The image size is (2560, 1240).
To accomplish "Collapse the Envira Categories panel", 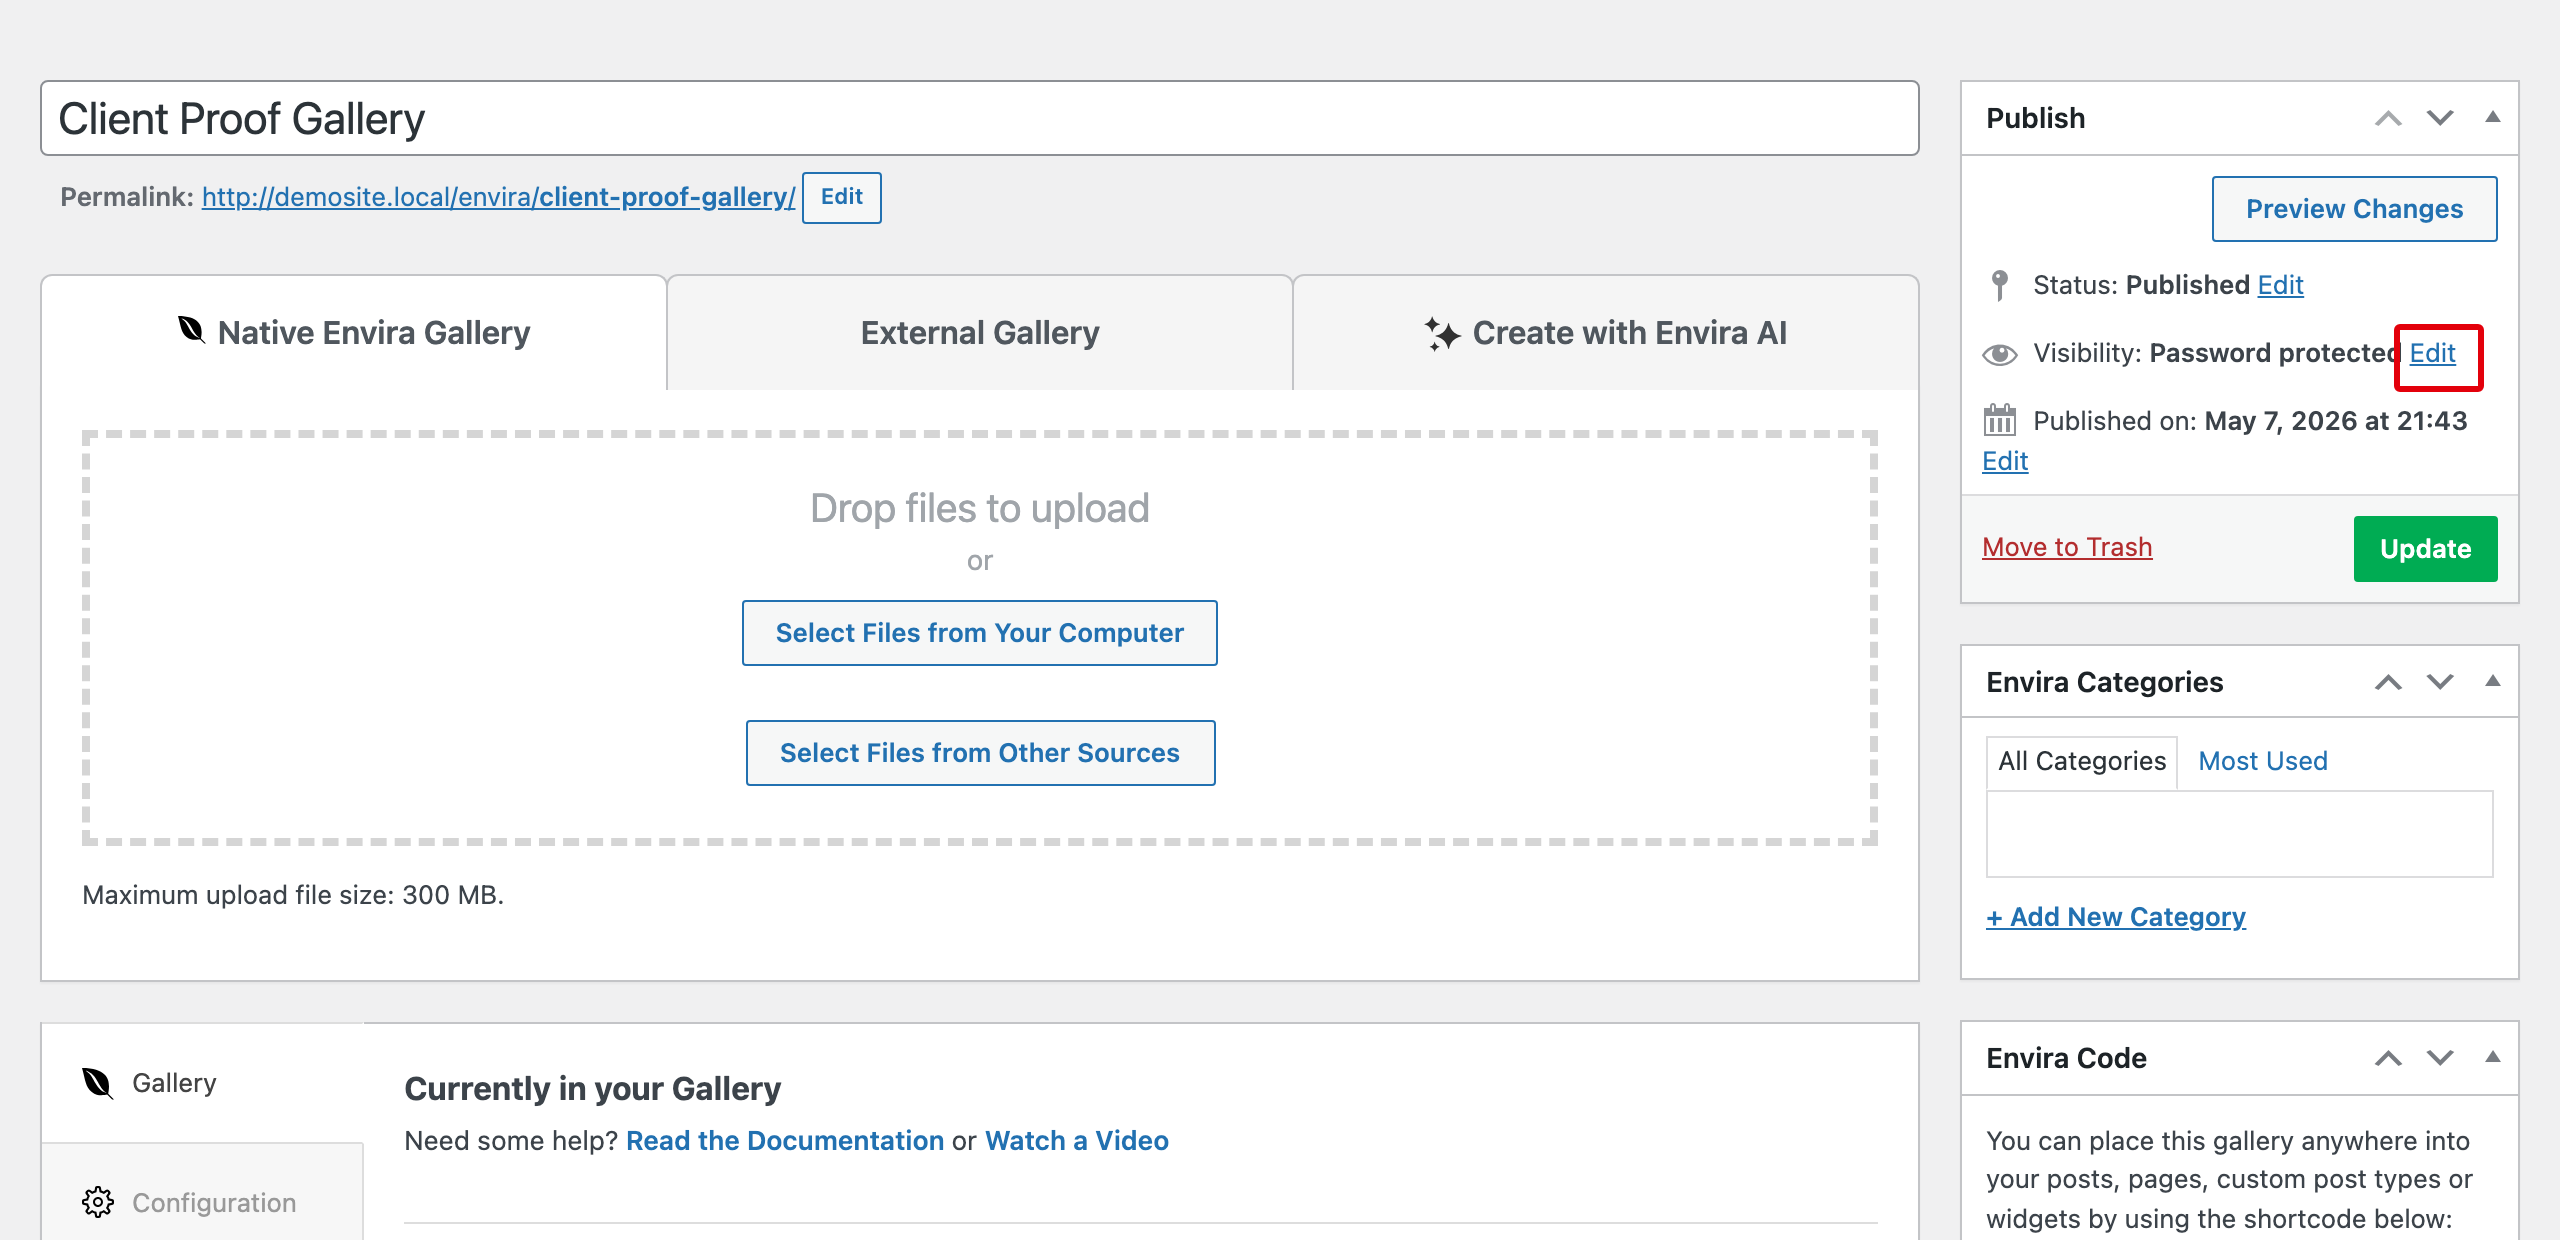I will coord(2492,681).
